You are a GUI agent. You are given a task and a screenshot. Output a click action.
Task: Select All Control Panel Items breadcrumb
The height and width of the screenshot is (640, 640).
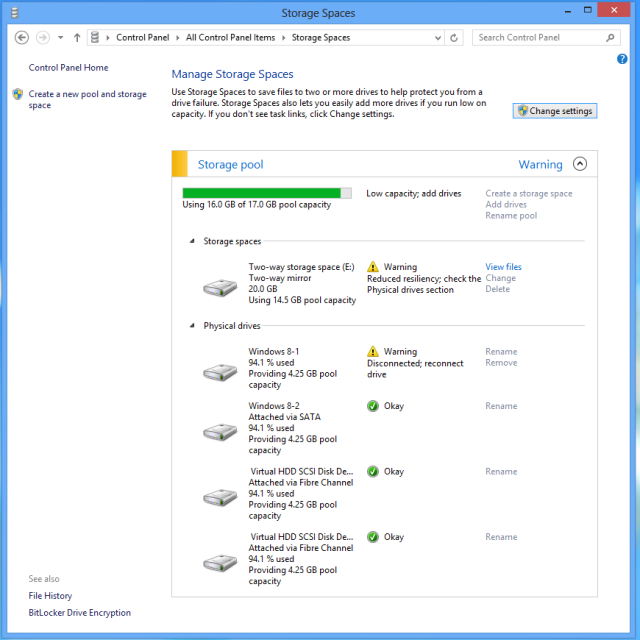[x=230, y=38]
